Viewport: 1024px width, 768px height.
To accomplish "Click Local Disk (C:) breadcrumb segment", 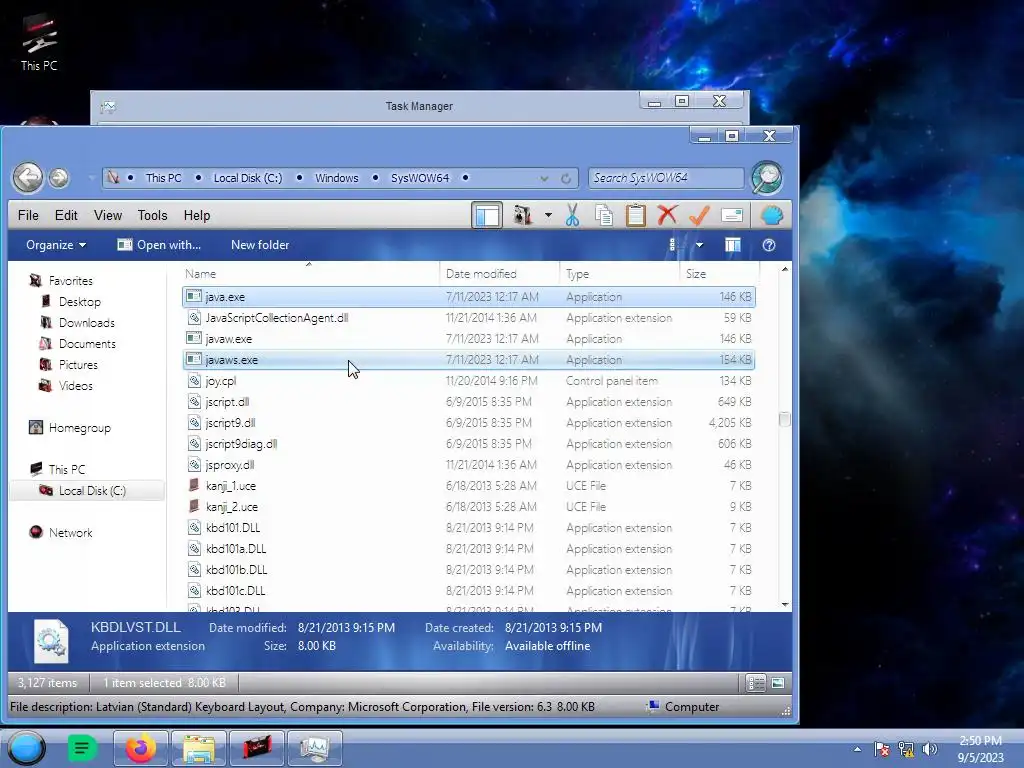I will coord(248,178).
